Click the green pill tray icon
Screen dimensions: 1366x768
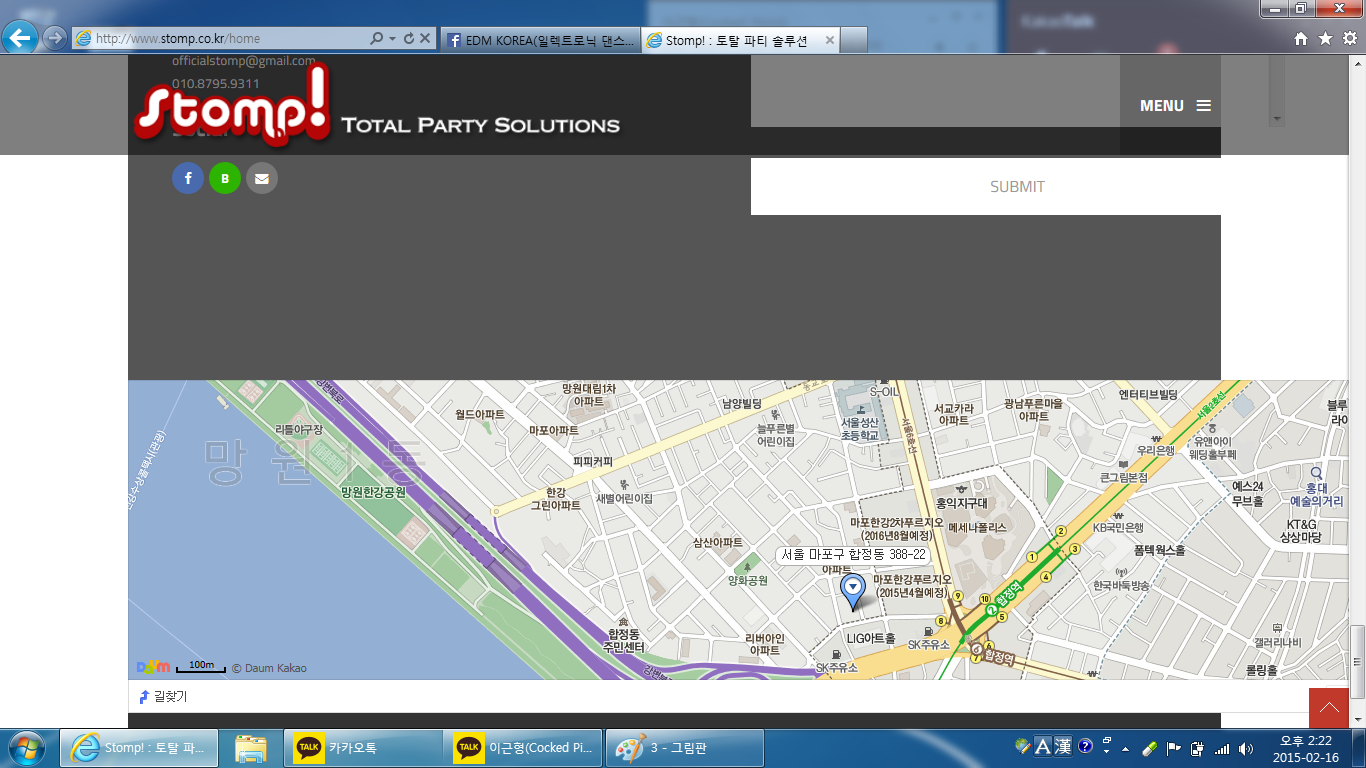[x=1150, y=748]
